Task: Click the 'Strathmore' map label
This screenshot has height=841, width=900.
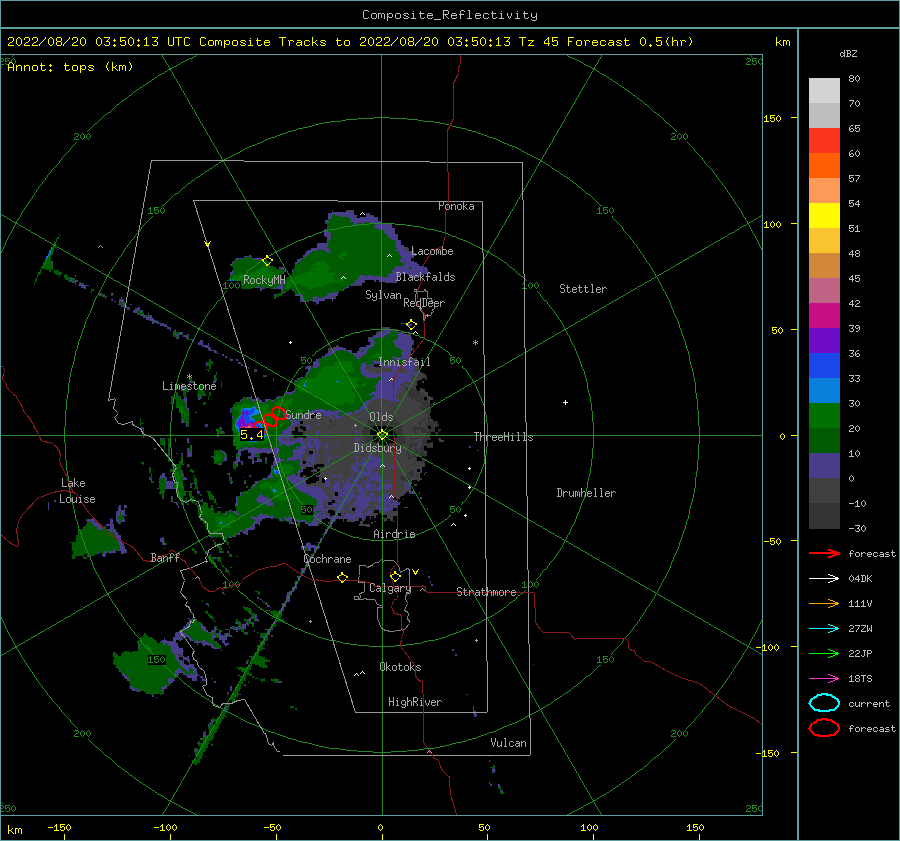Action: tap(486, 592)
